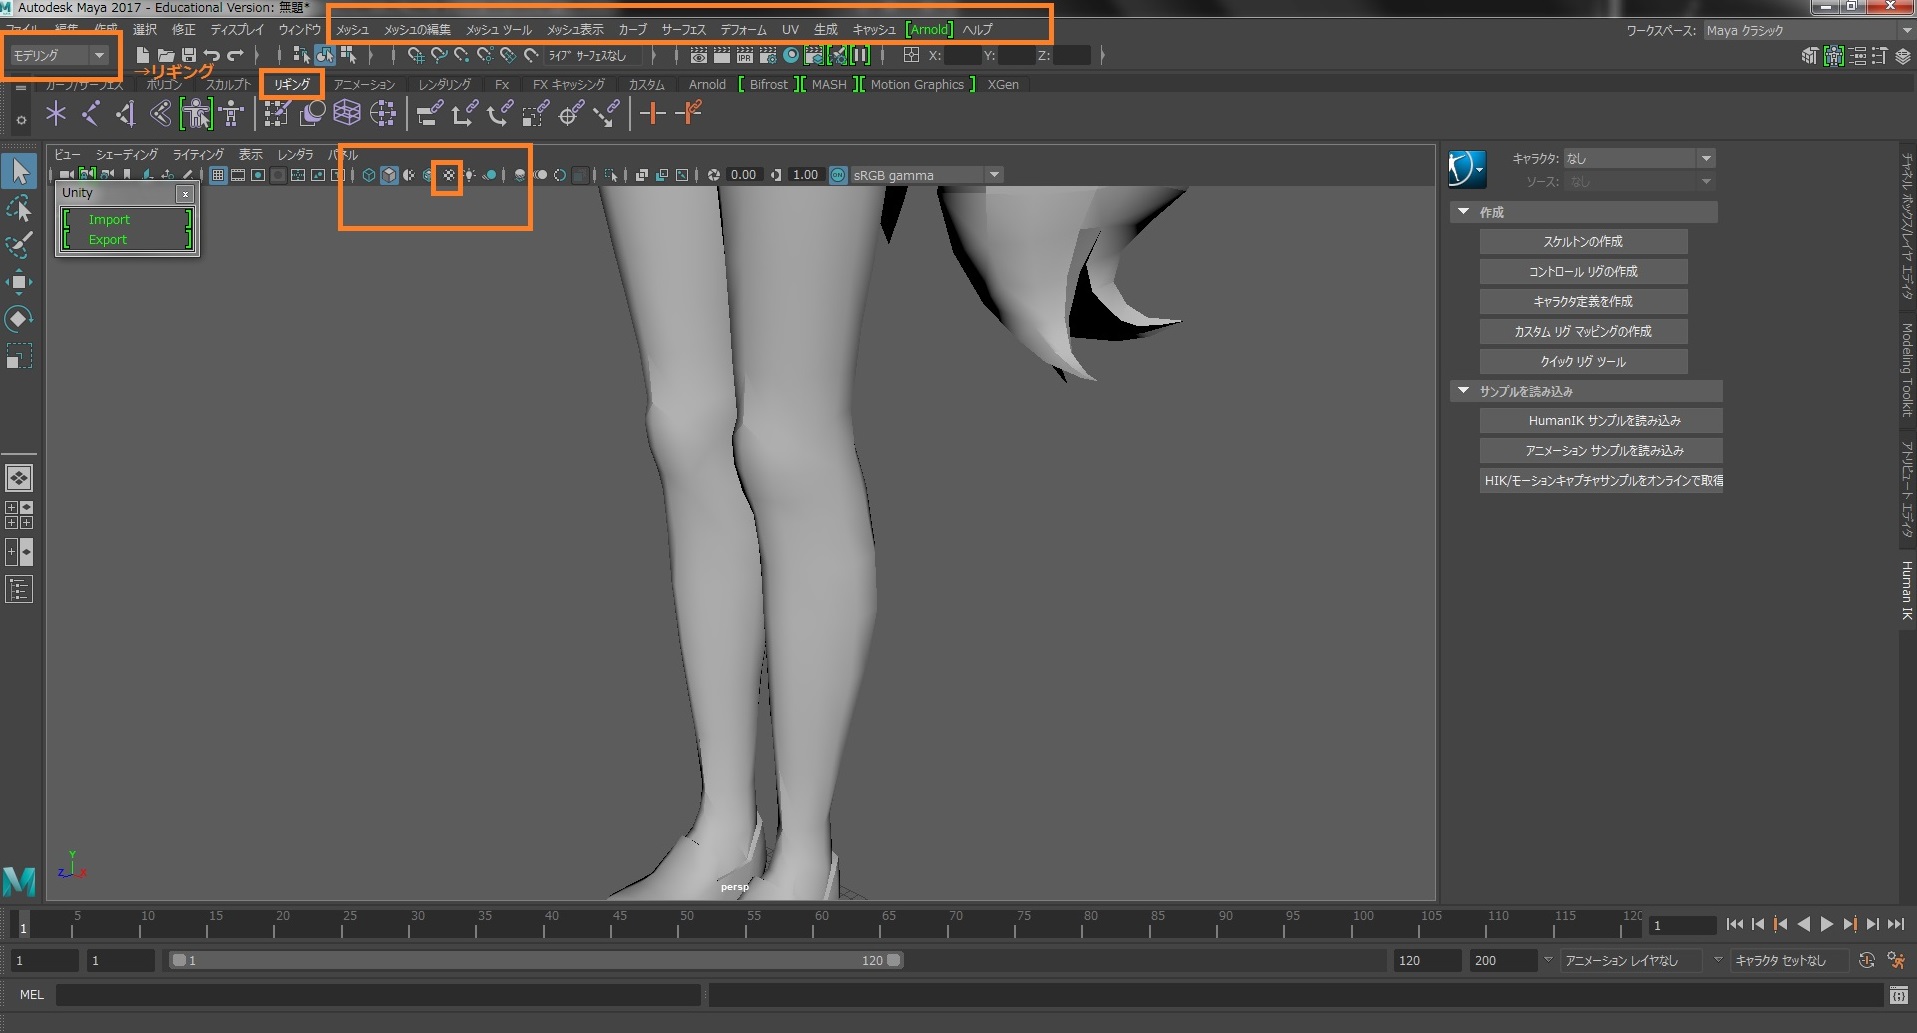Click the locator asterisk shelf icon
This screenshot has height=1033, width=1917.
pyautogui.click(x=56, y=114)
